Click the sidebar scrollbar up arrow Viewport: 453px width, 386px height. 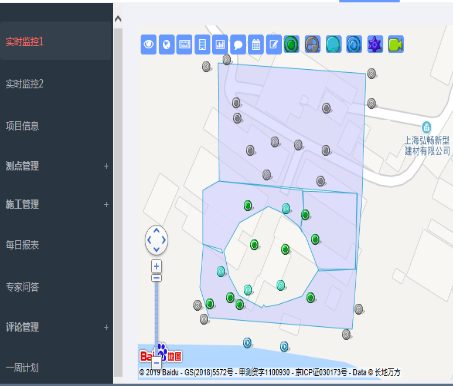click(x=118, y=19)
